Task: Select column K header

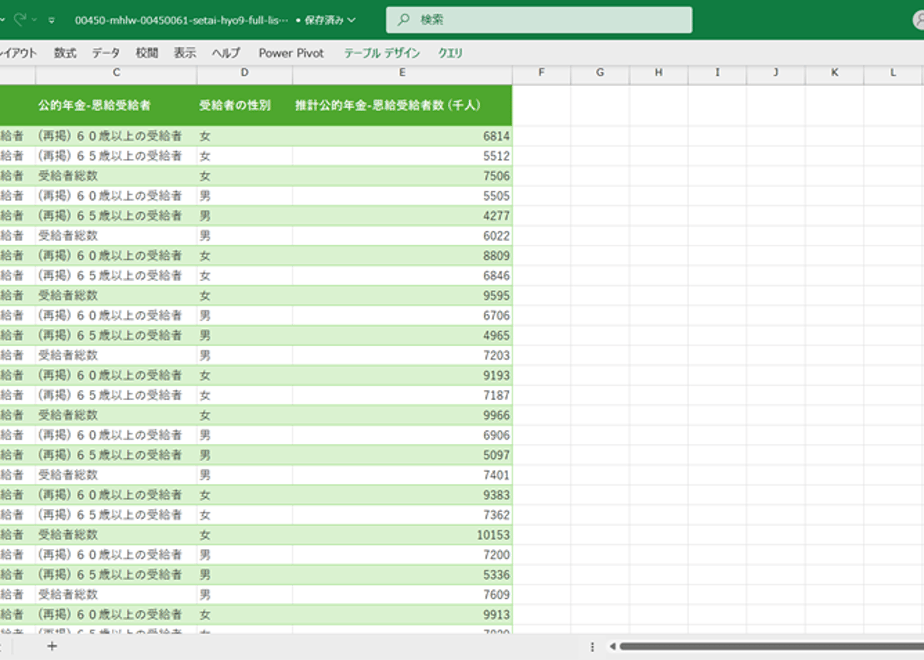Action: [834, 73]
